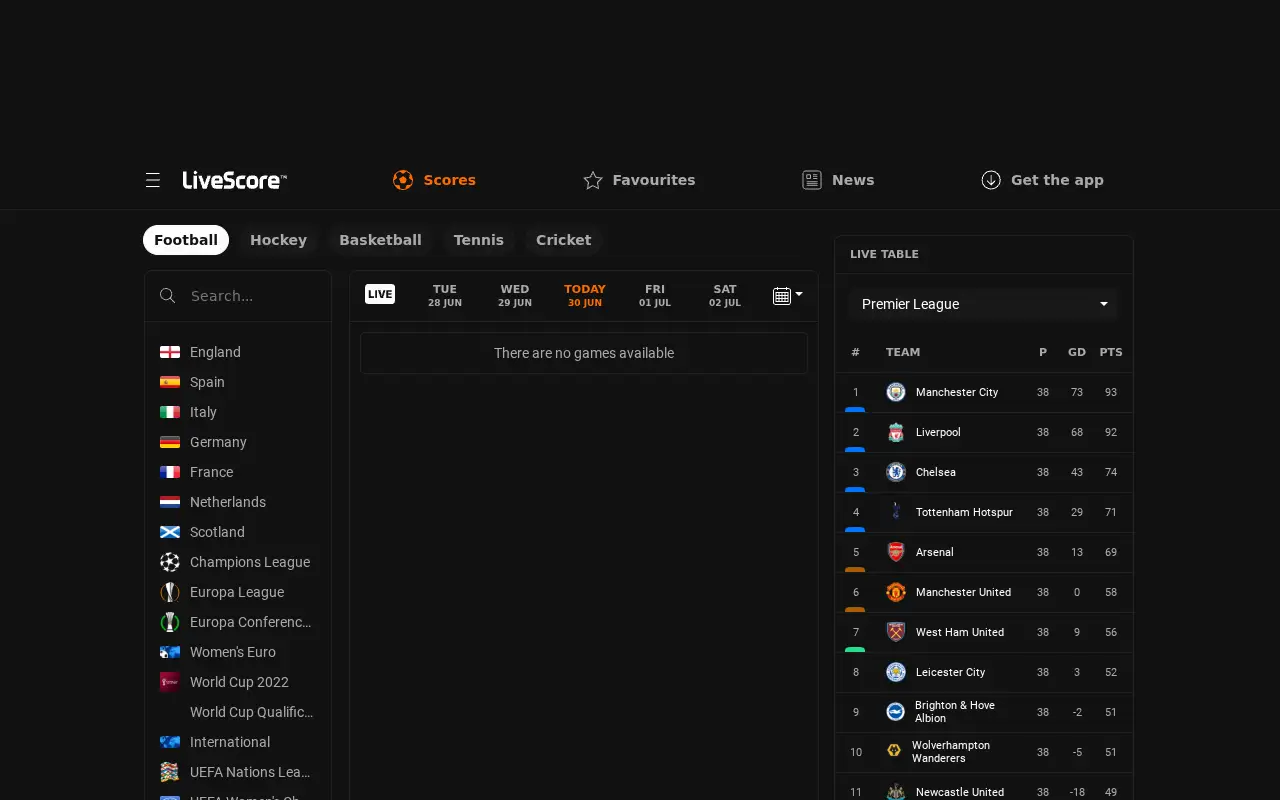Image resolution: width=1280 pixels, height=800 pixels.
Task: Focus the Search input field
Action: tap(252, 296)
